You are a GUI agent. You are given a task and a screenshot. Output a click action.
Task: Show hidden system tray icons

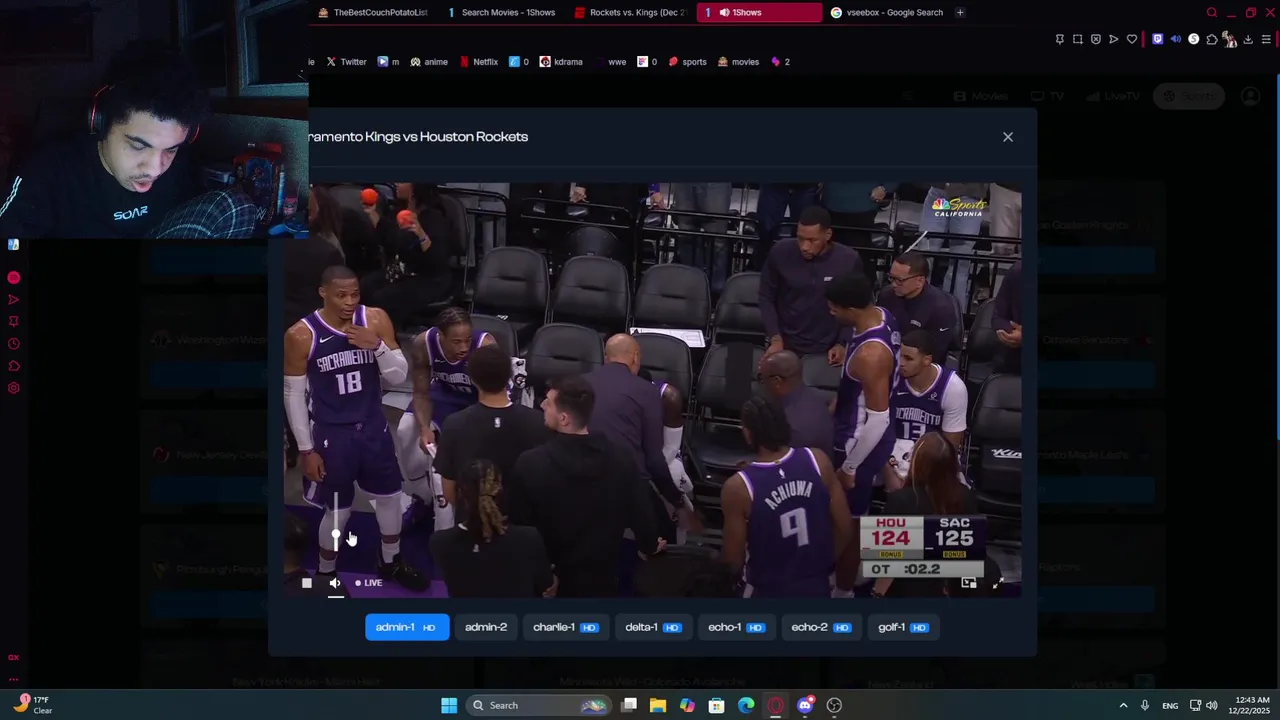coord(1123,706)
